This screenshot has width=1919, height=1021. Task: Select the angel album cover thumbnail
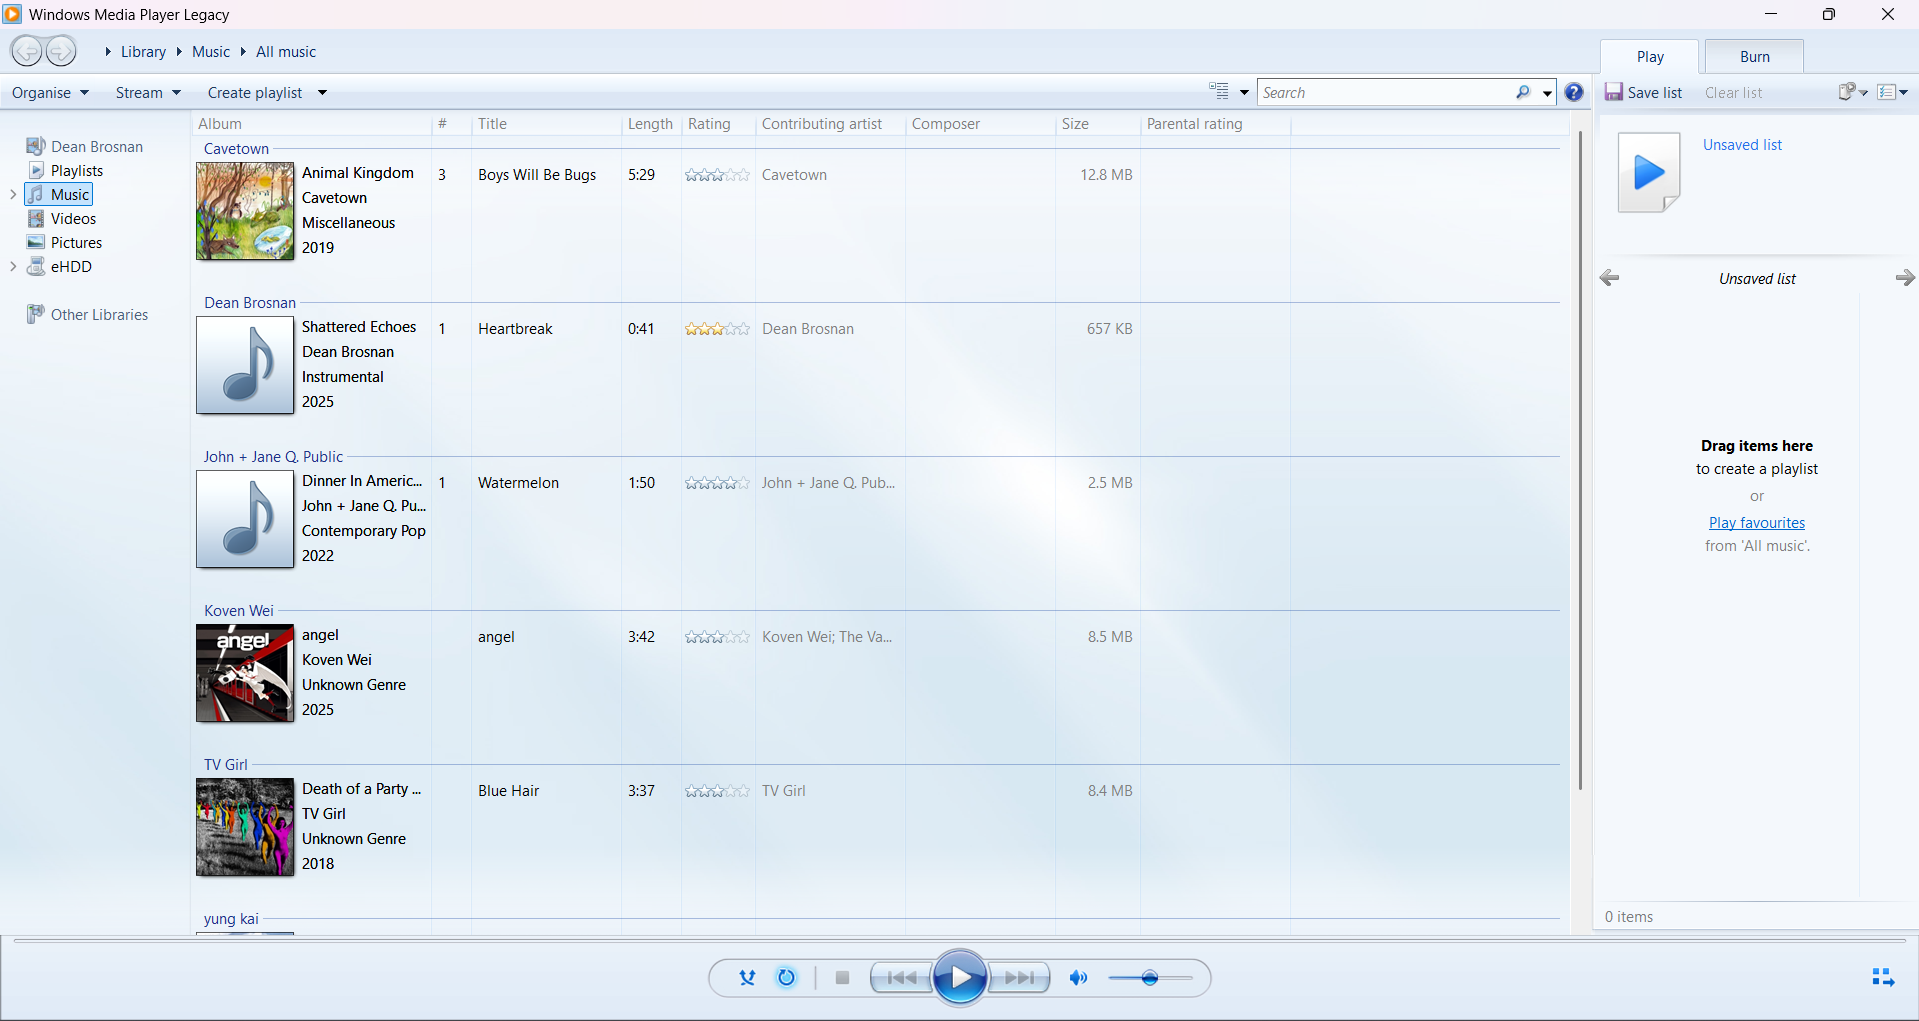click(x=245, y=673)
